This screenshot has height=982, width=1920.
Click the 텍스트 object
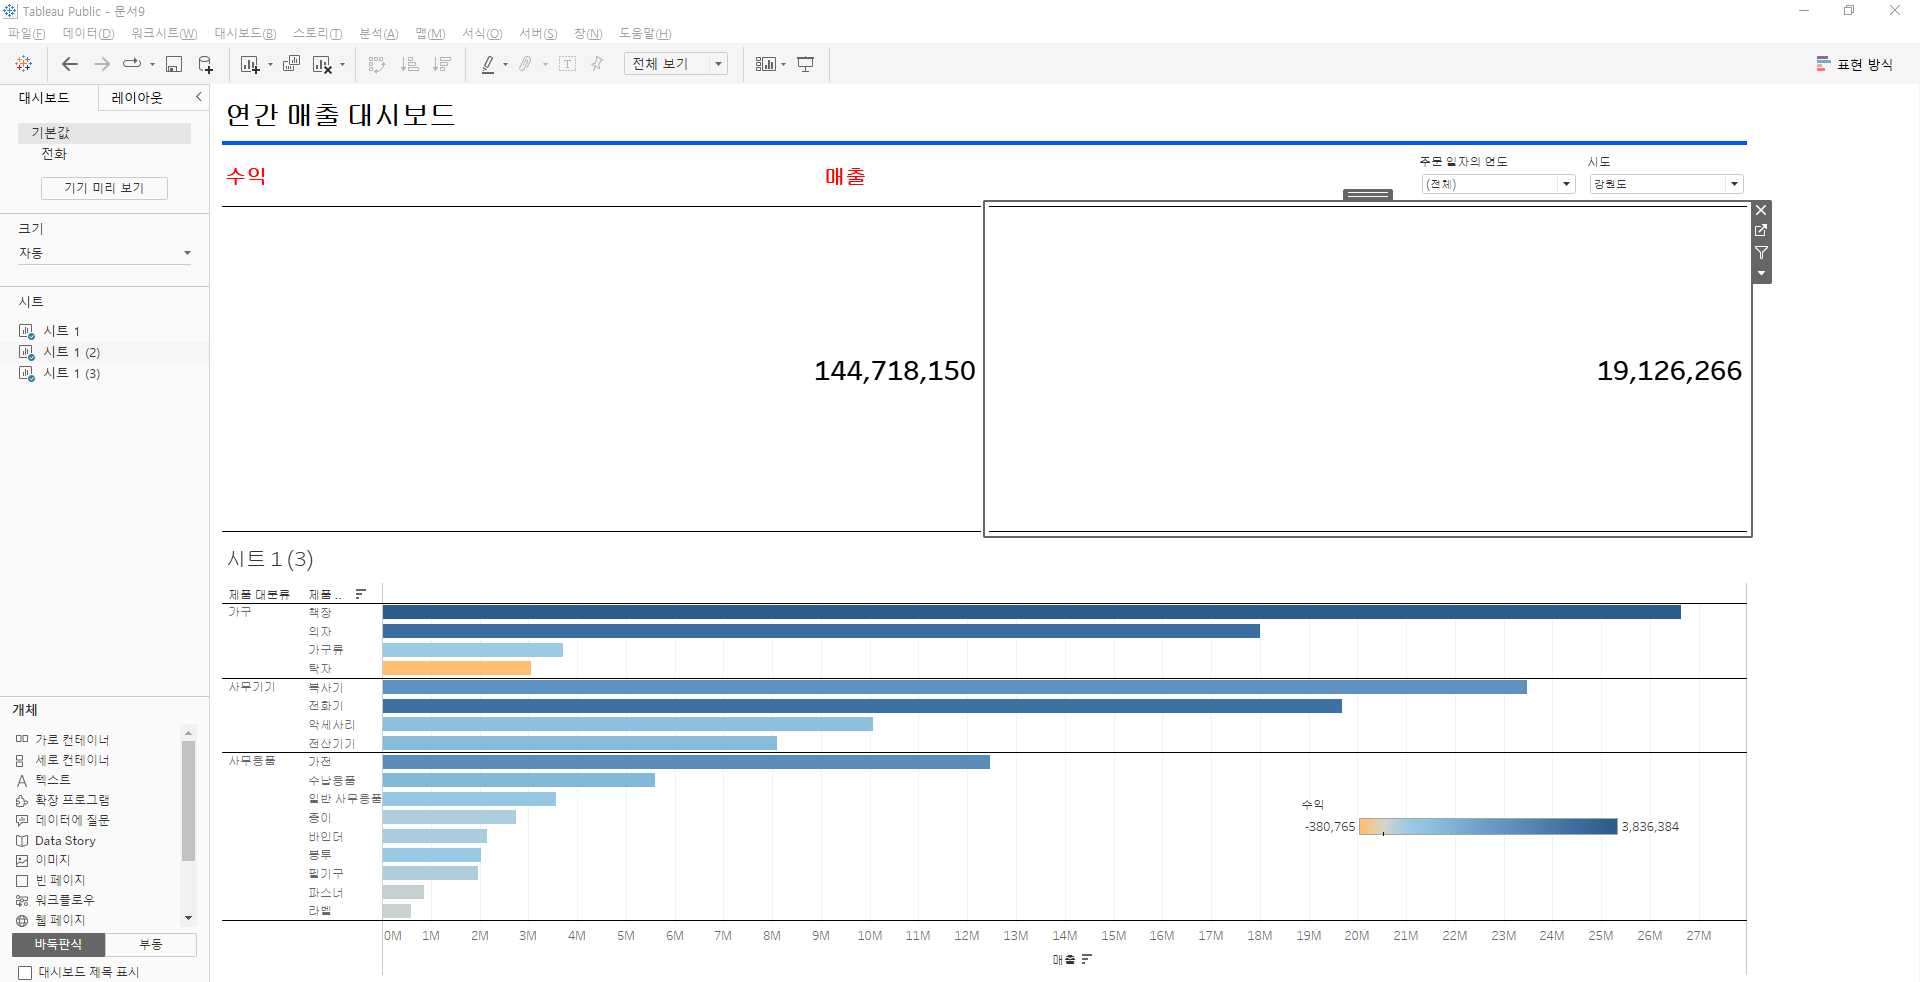pyautogui.click(x=52, y=780)
